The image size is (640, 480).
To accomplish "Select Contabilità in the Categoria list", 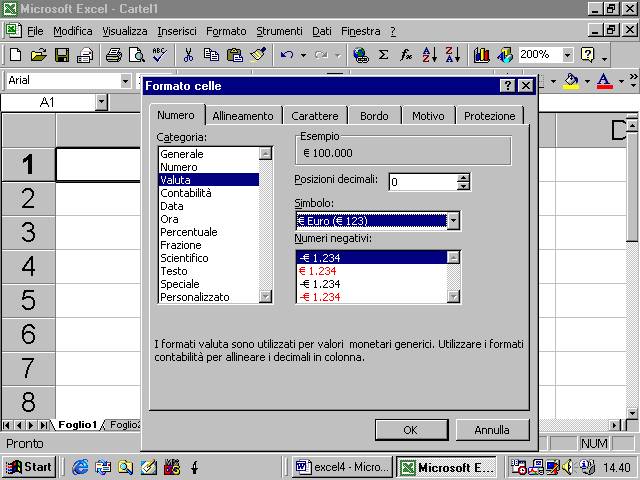I will pyautogui.click(x=209, y=193).
